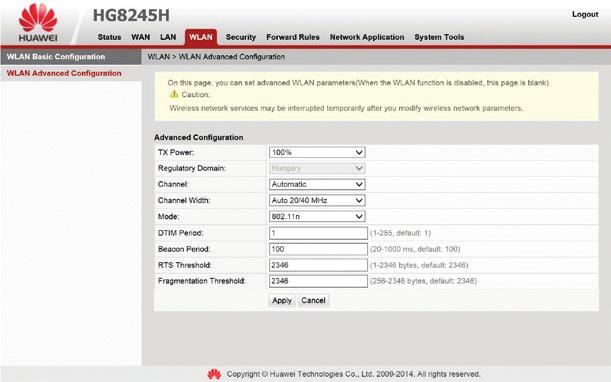Click the 'Beacon Period:' label
611x382 pixels.
click(x=184, y=249)
